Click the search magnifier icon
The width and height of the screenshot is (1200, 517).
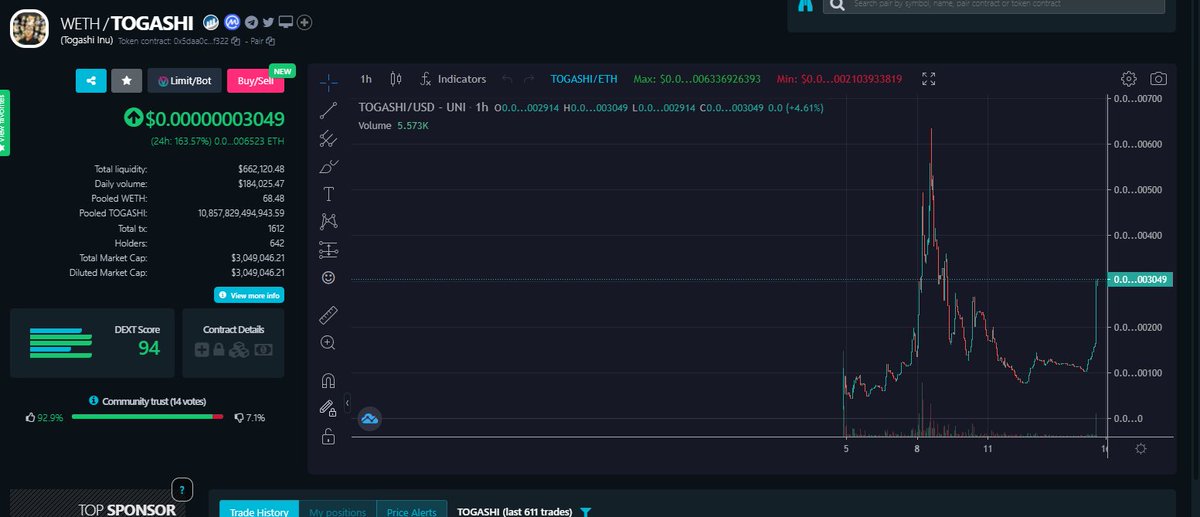(x=836, y=4)
